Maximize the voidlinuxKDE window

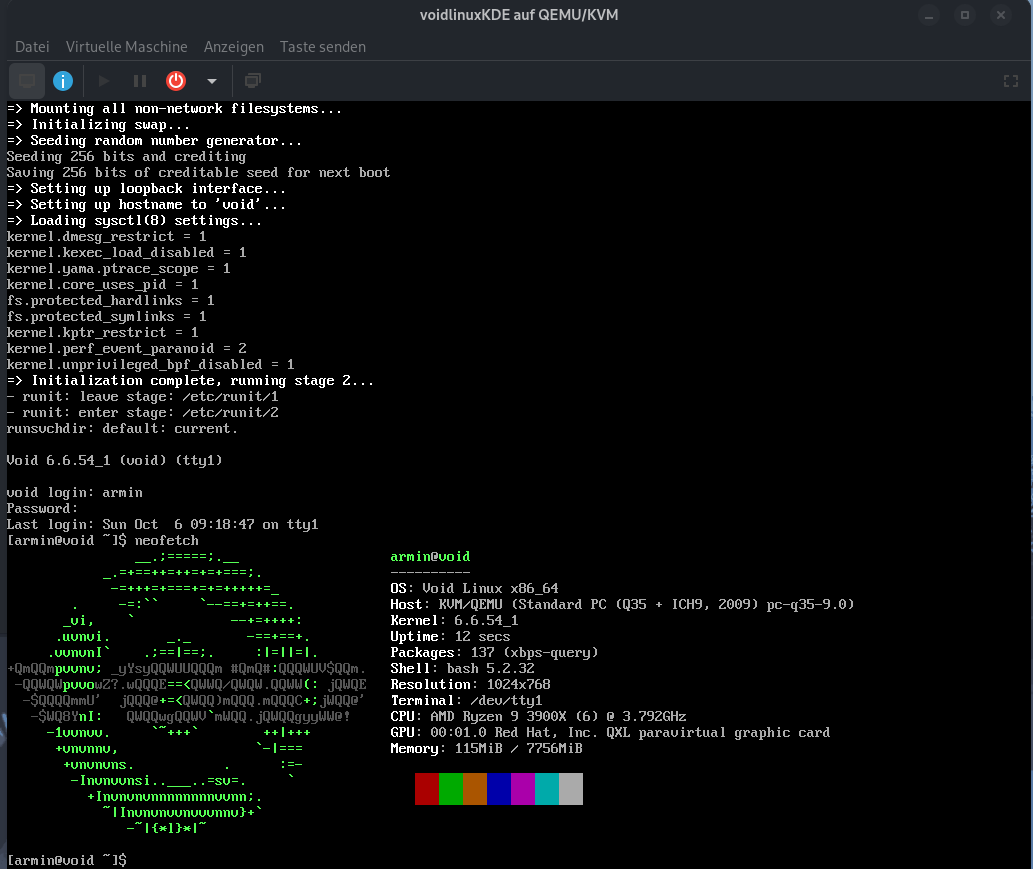(x=965, y=15)
